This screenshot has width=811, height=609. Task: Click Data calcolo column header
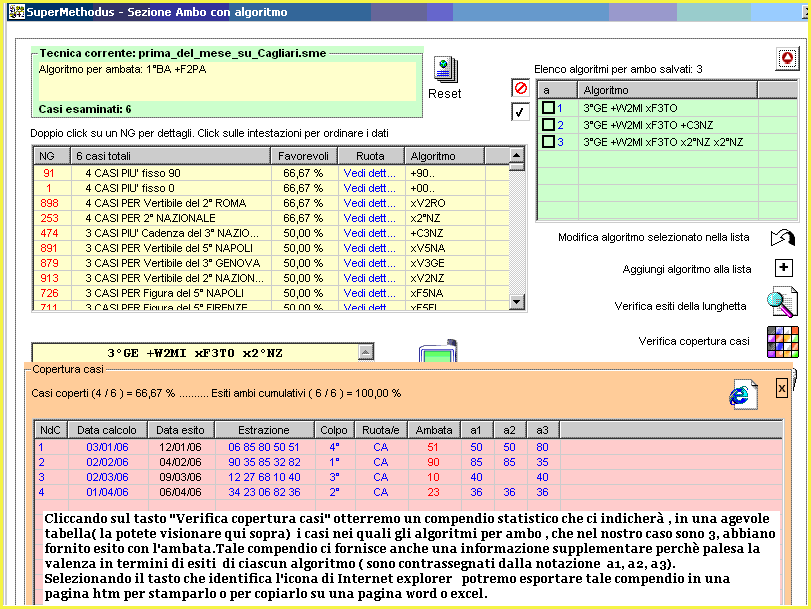(108, 430)
